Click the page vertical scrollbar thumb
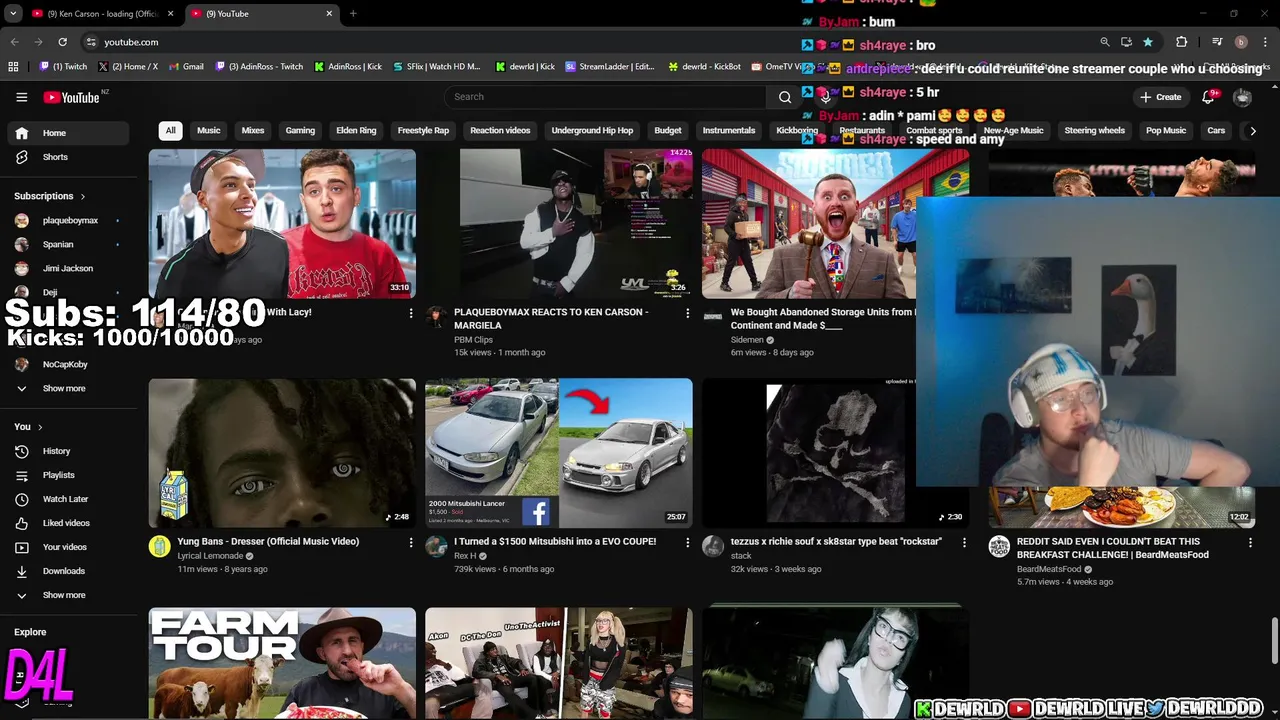Viewport: 1280px width, 720px height. coord(1274,641)
